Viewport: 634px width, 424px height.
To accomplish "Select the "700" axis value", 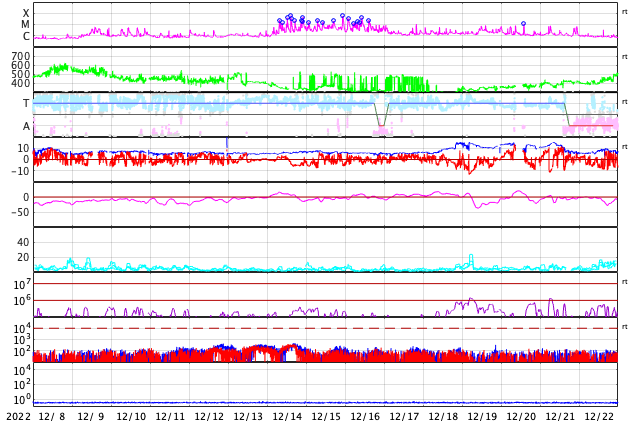I will [21, 56].
